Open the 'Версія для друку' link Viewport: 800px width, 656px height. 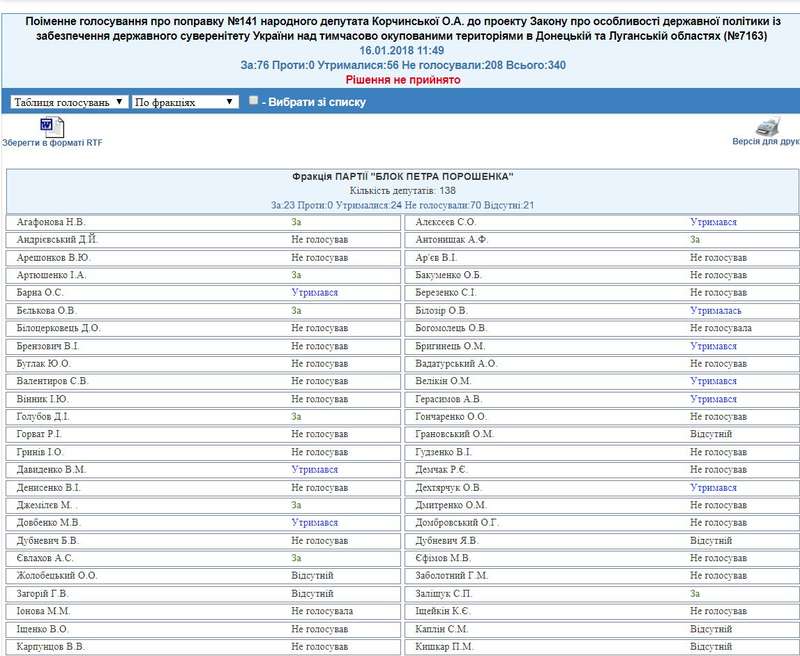(766, 142)
